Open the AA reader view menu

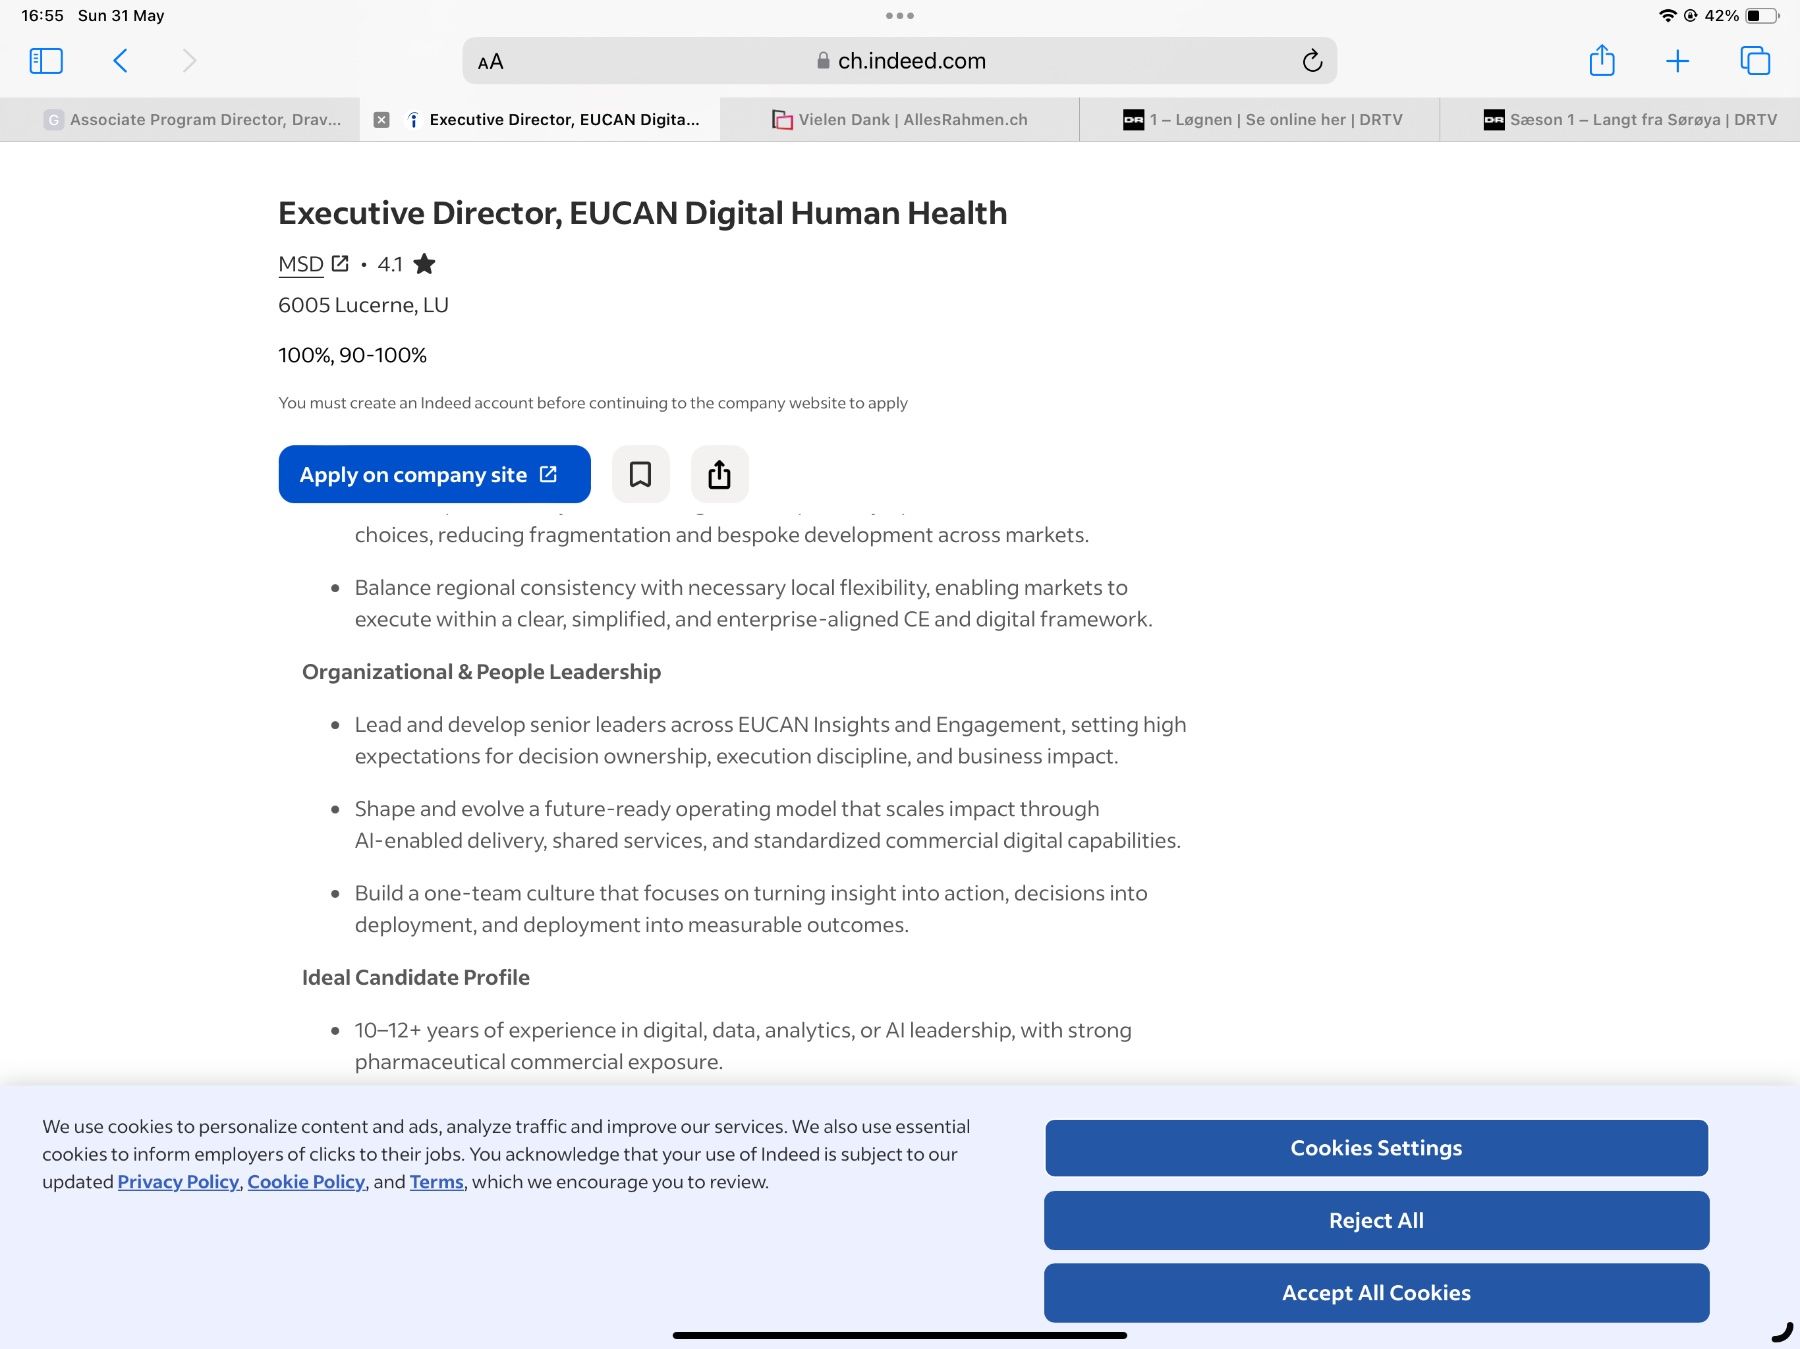pyautogui.click(x=490, y=61)
